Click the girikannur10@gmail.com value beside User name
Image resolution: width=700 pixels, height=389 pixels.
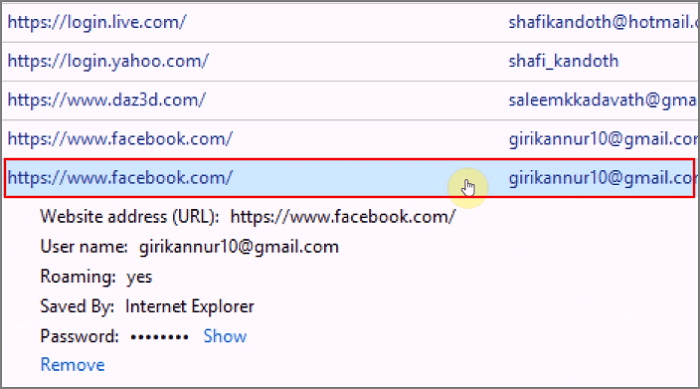click(239, 247)
